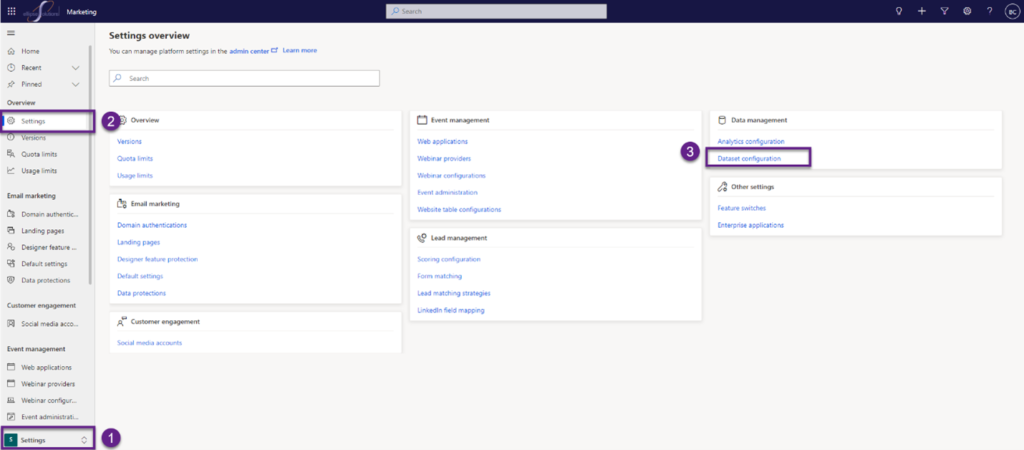Open the advanced find funnel icon
Image resolution: width=1024 pixels, height=450 pixels.
point(944,11)
